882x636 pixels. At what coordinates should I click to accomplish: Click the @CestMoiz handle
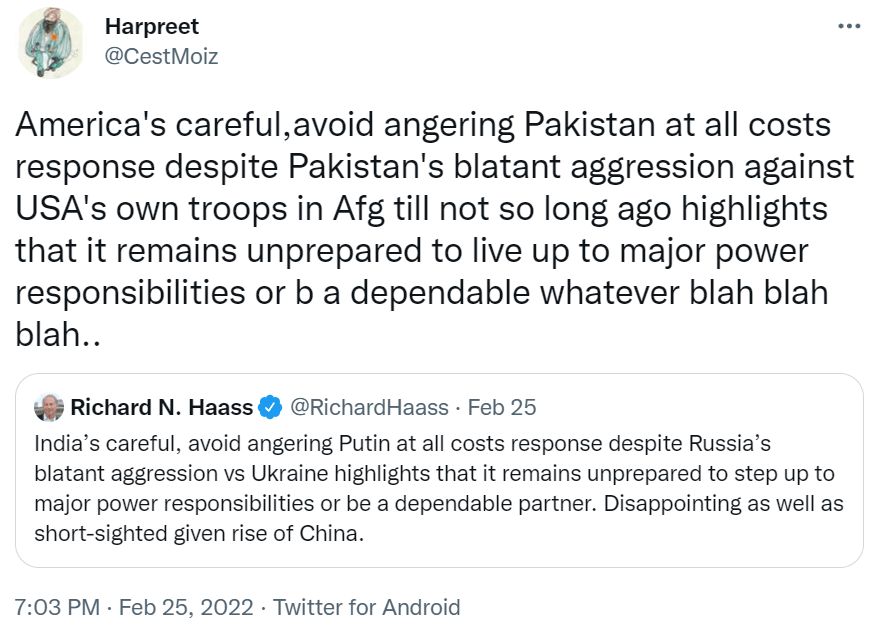coord(161,56)
